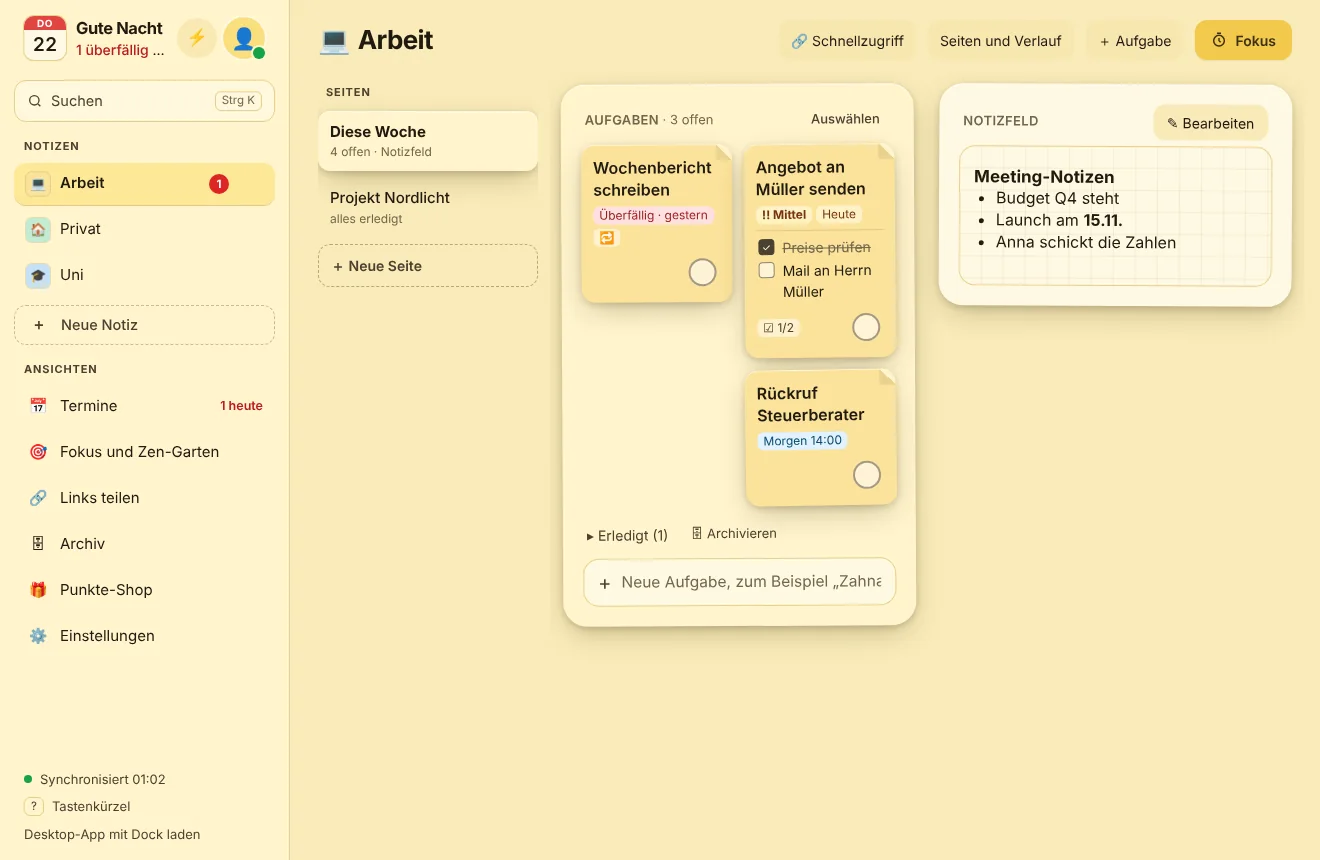This screenshot has width=1320, height=860.
Task: Click the + Aufgabe button
Action: pyautogui.click(x=1135, y=41)
